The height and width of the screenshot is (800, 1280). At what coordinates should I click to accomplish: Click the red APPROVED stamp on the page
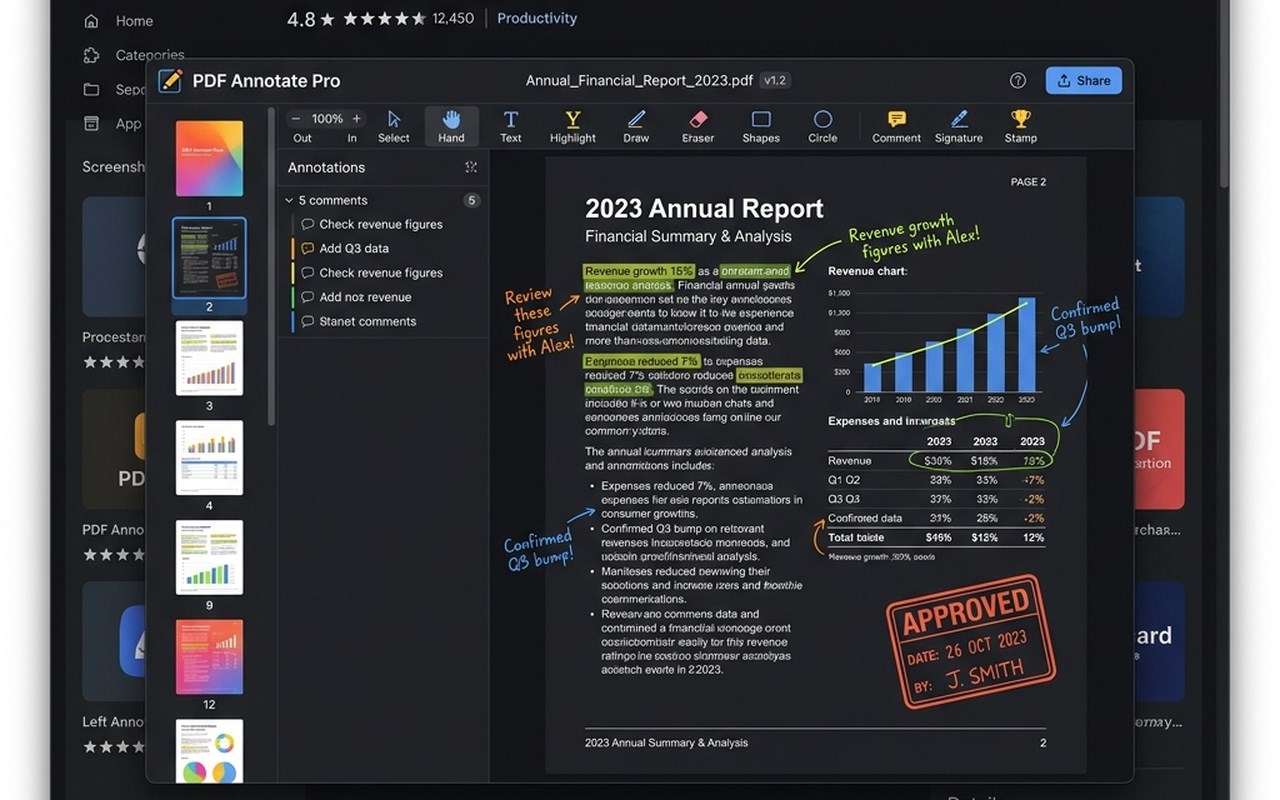coord(969,641)
